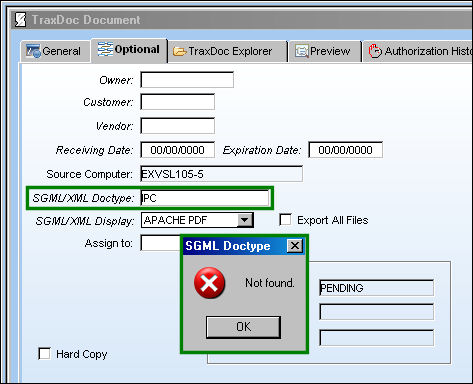Viewport: 473px width, 384px height.
Task: Click the Assign to input field
Action: 161,243
